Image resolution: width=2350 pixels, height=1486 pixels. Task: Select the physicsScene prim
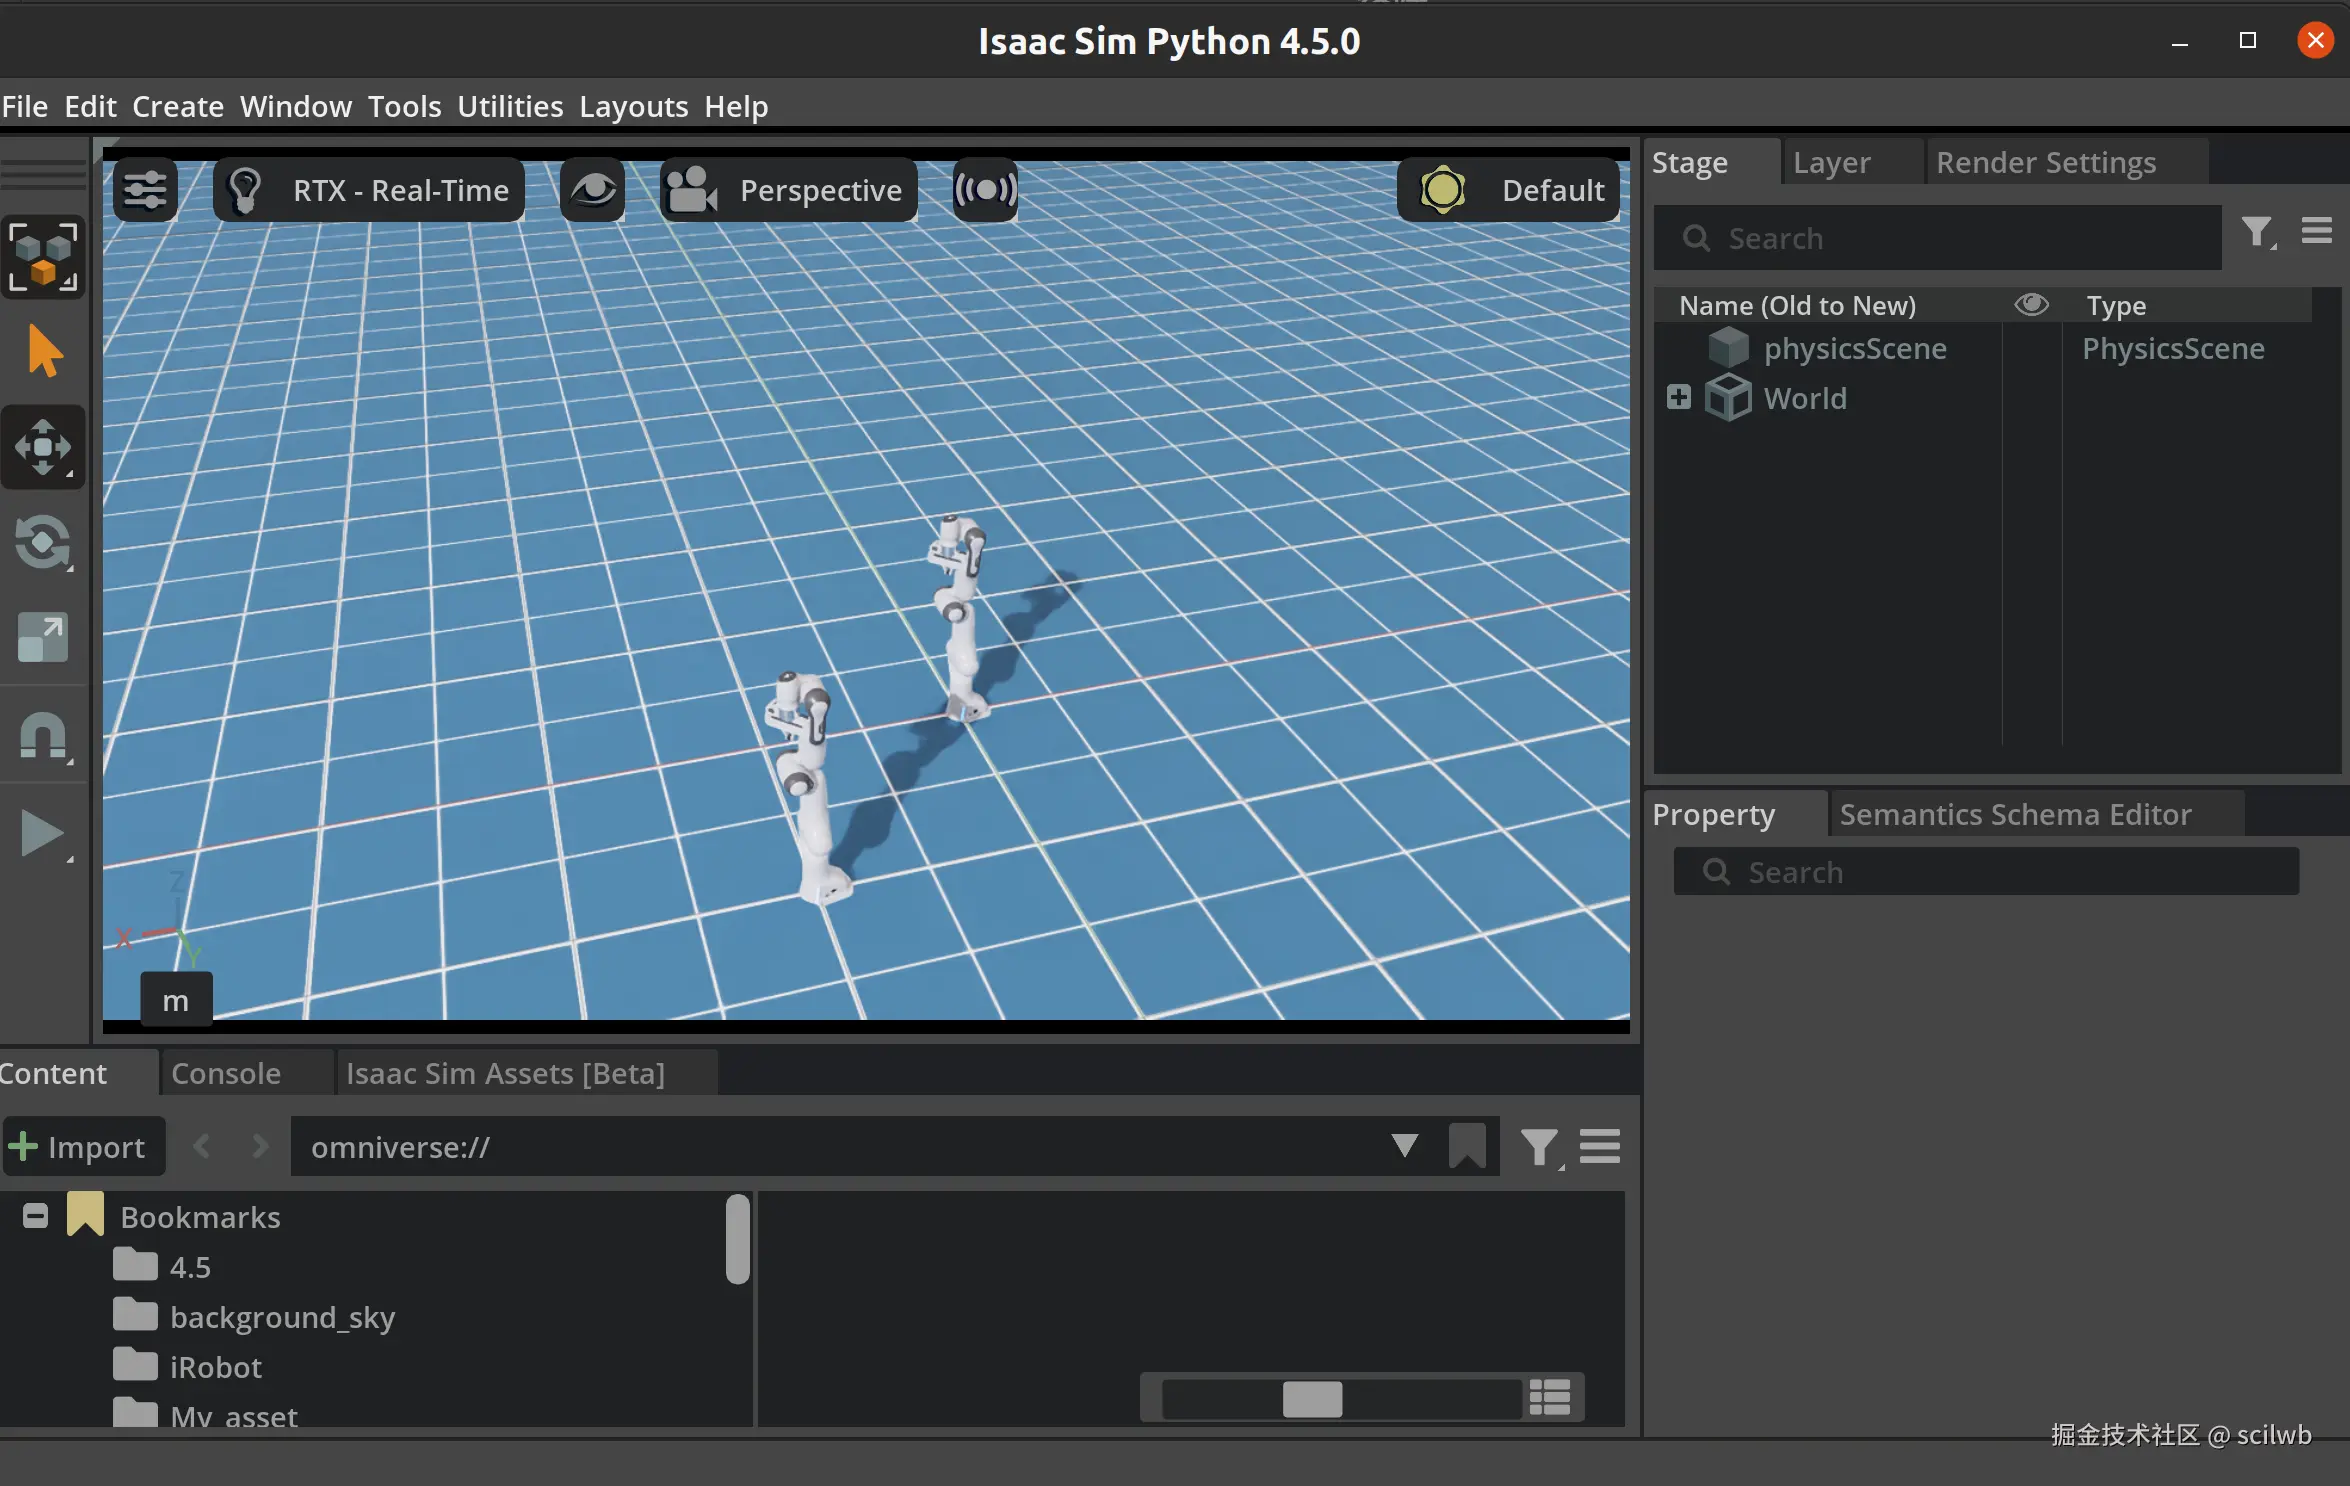1855,348
